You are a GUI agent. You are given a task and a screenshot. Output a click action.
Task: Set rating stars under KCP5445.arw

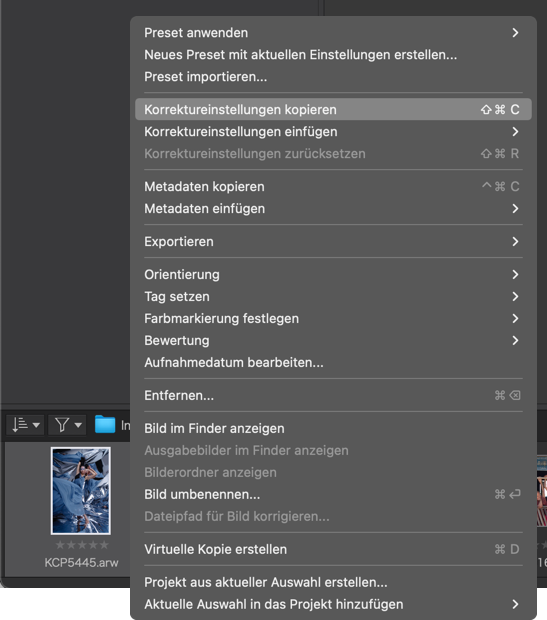pyautogui.click(x=82, y=545)
